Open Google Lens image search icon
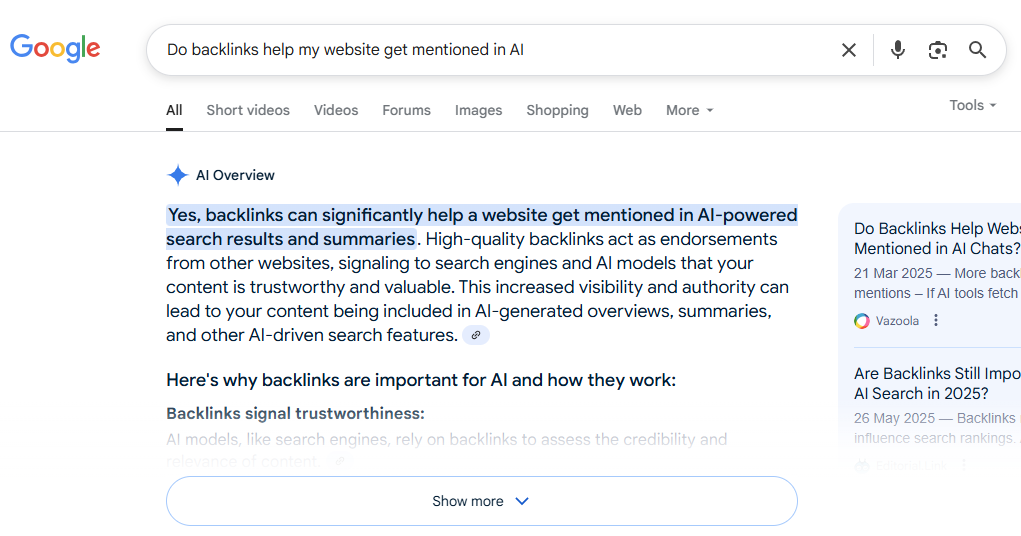Viewport: 1021px width, 536px height. [x=938, y=50]
